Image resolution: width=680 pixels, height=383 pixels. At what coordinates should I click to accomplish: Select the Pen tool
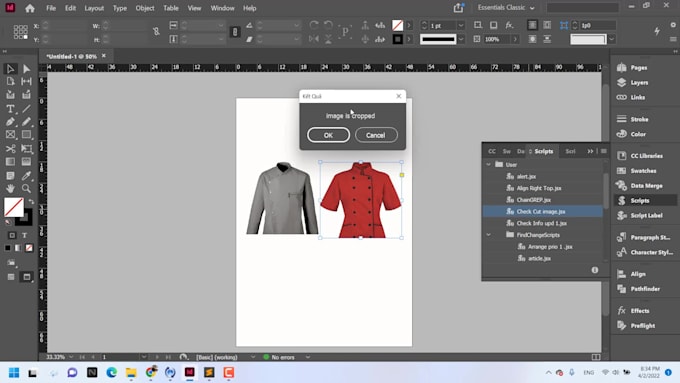[10, 122]
